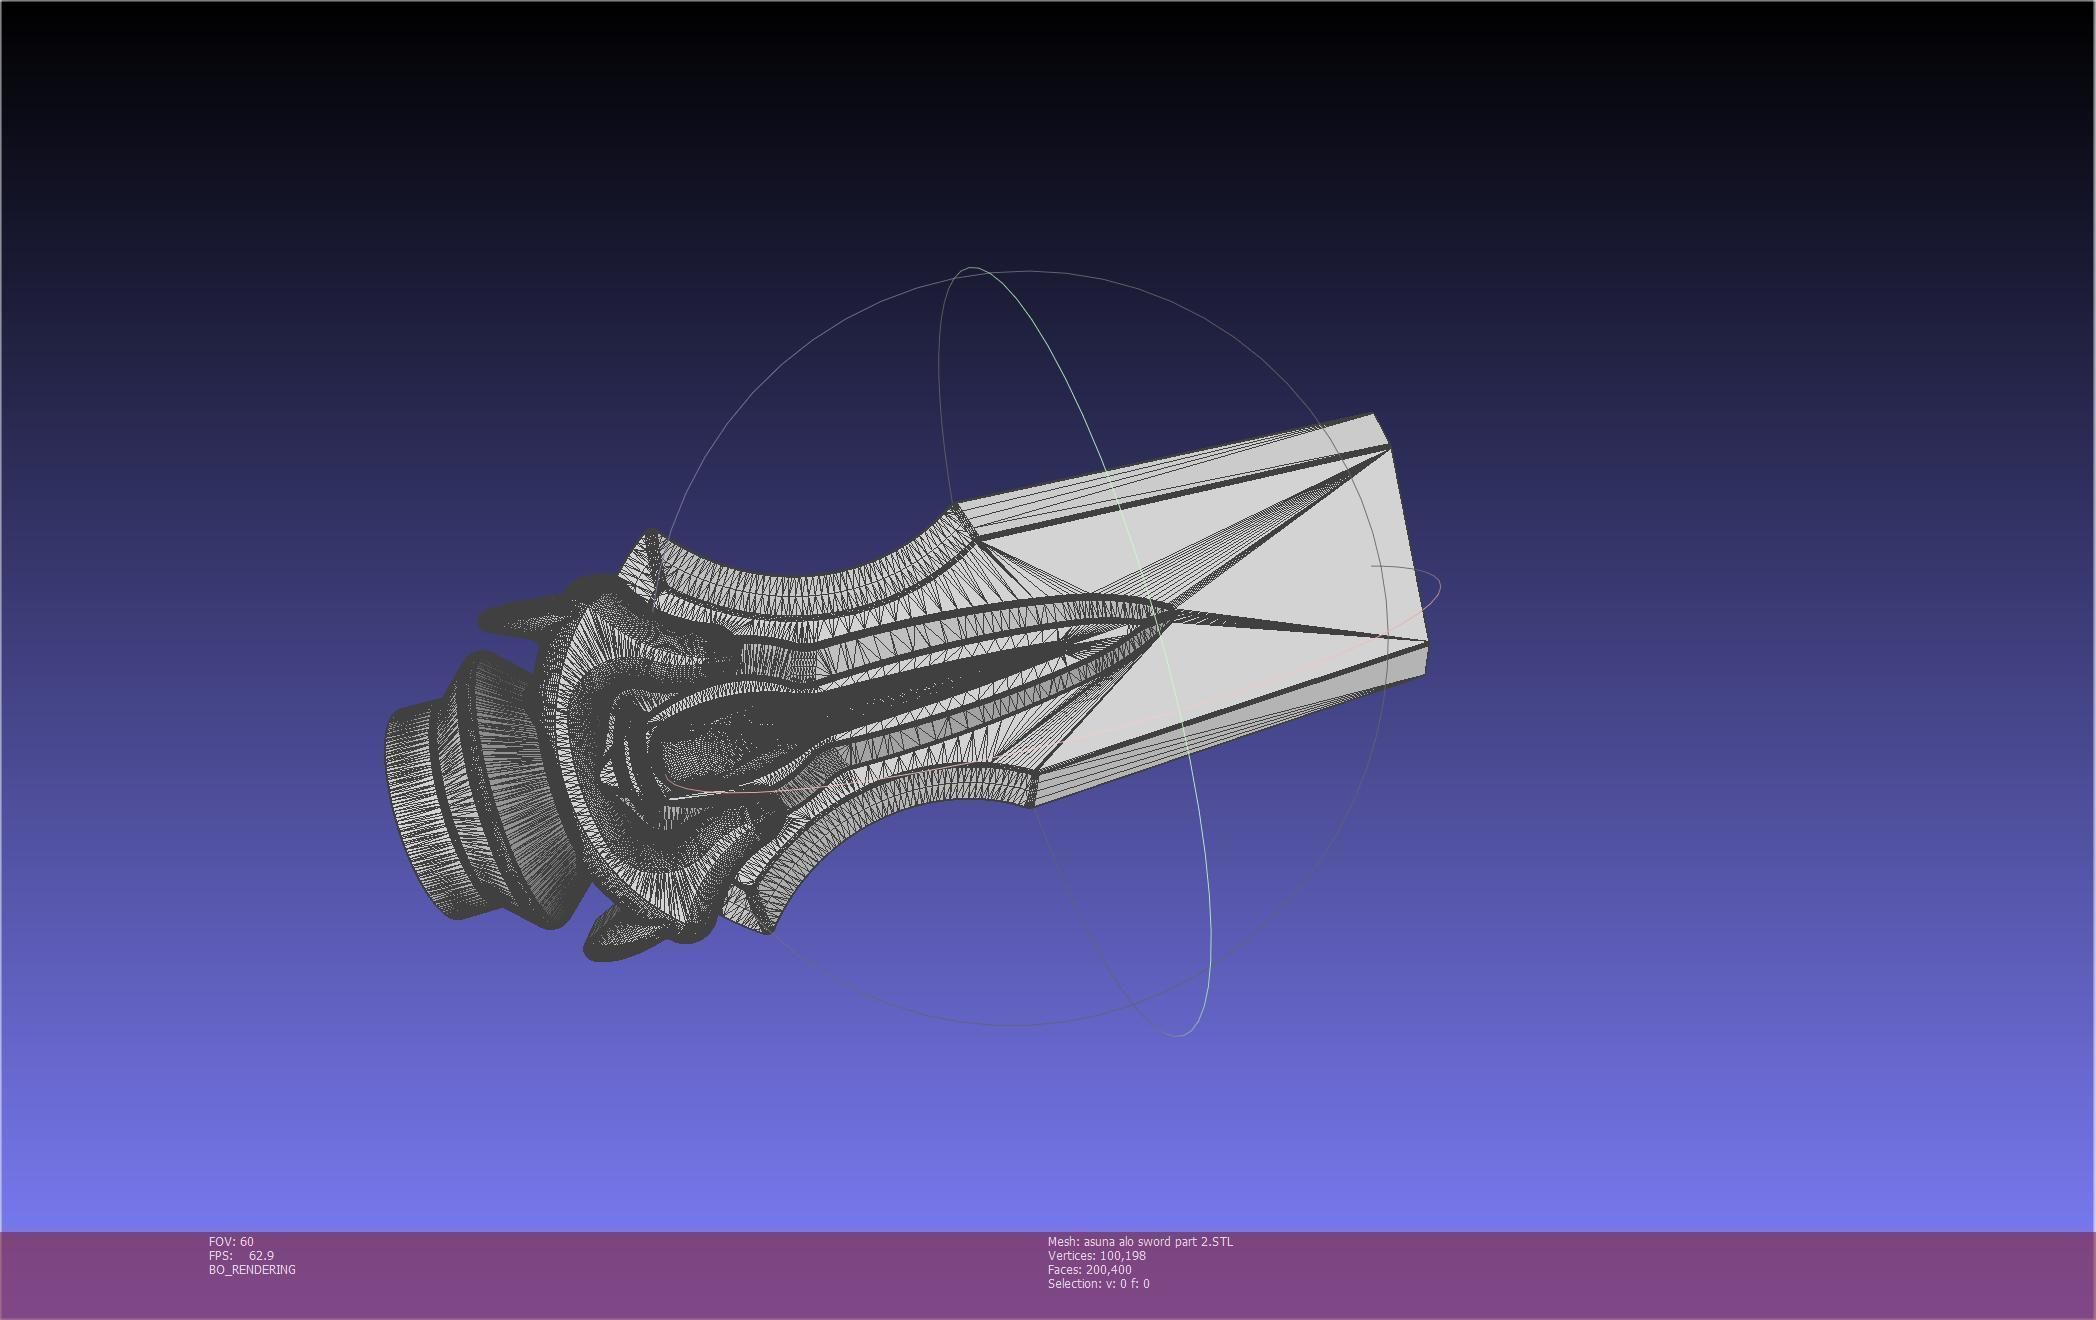Click the FPS: 62.9 readout
2096x1320 pixels.
(x=241, y=1255)
